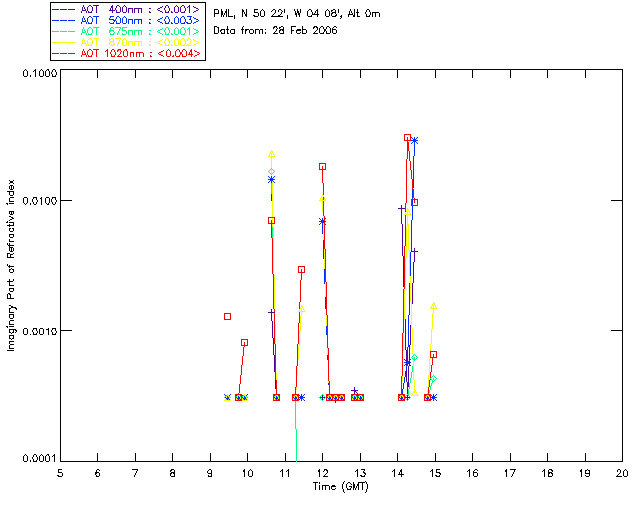Click the blue dashed line sample in legend
640x512 pixels.
(64, 20)
